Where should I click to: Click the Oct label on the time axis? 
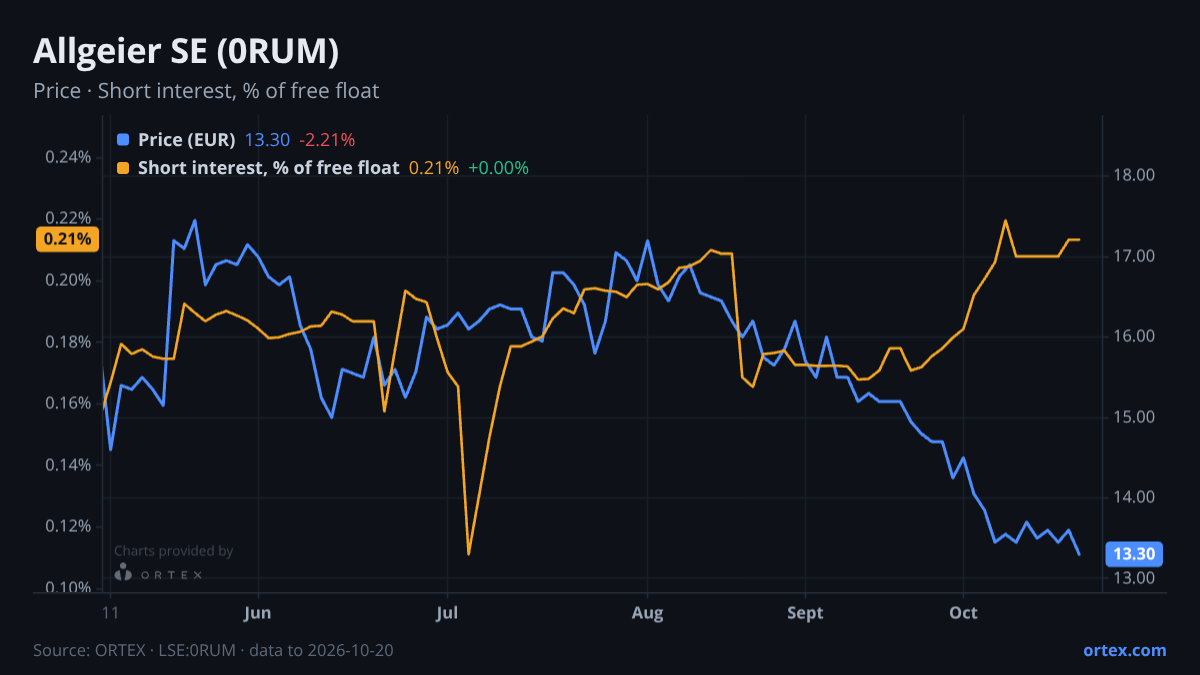pyautogui.click(x=963, y=612)
